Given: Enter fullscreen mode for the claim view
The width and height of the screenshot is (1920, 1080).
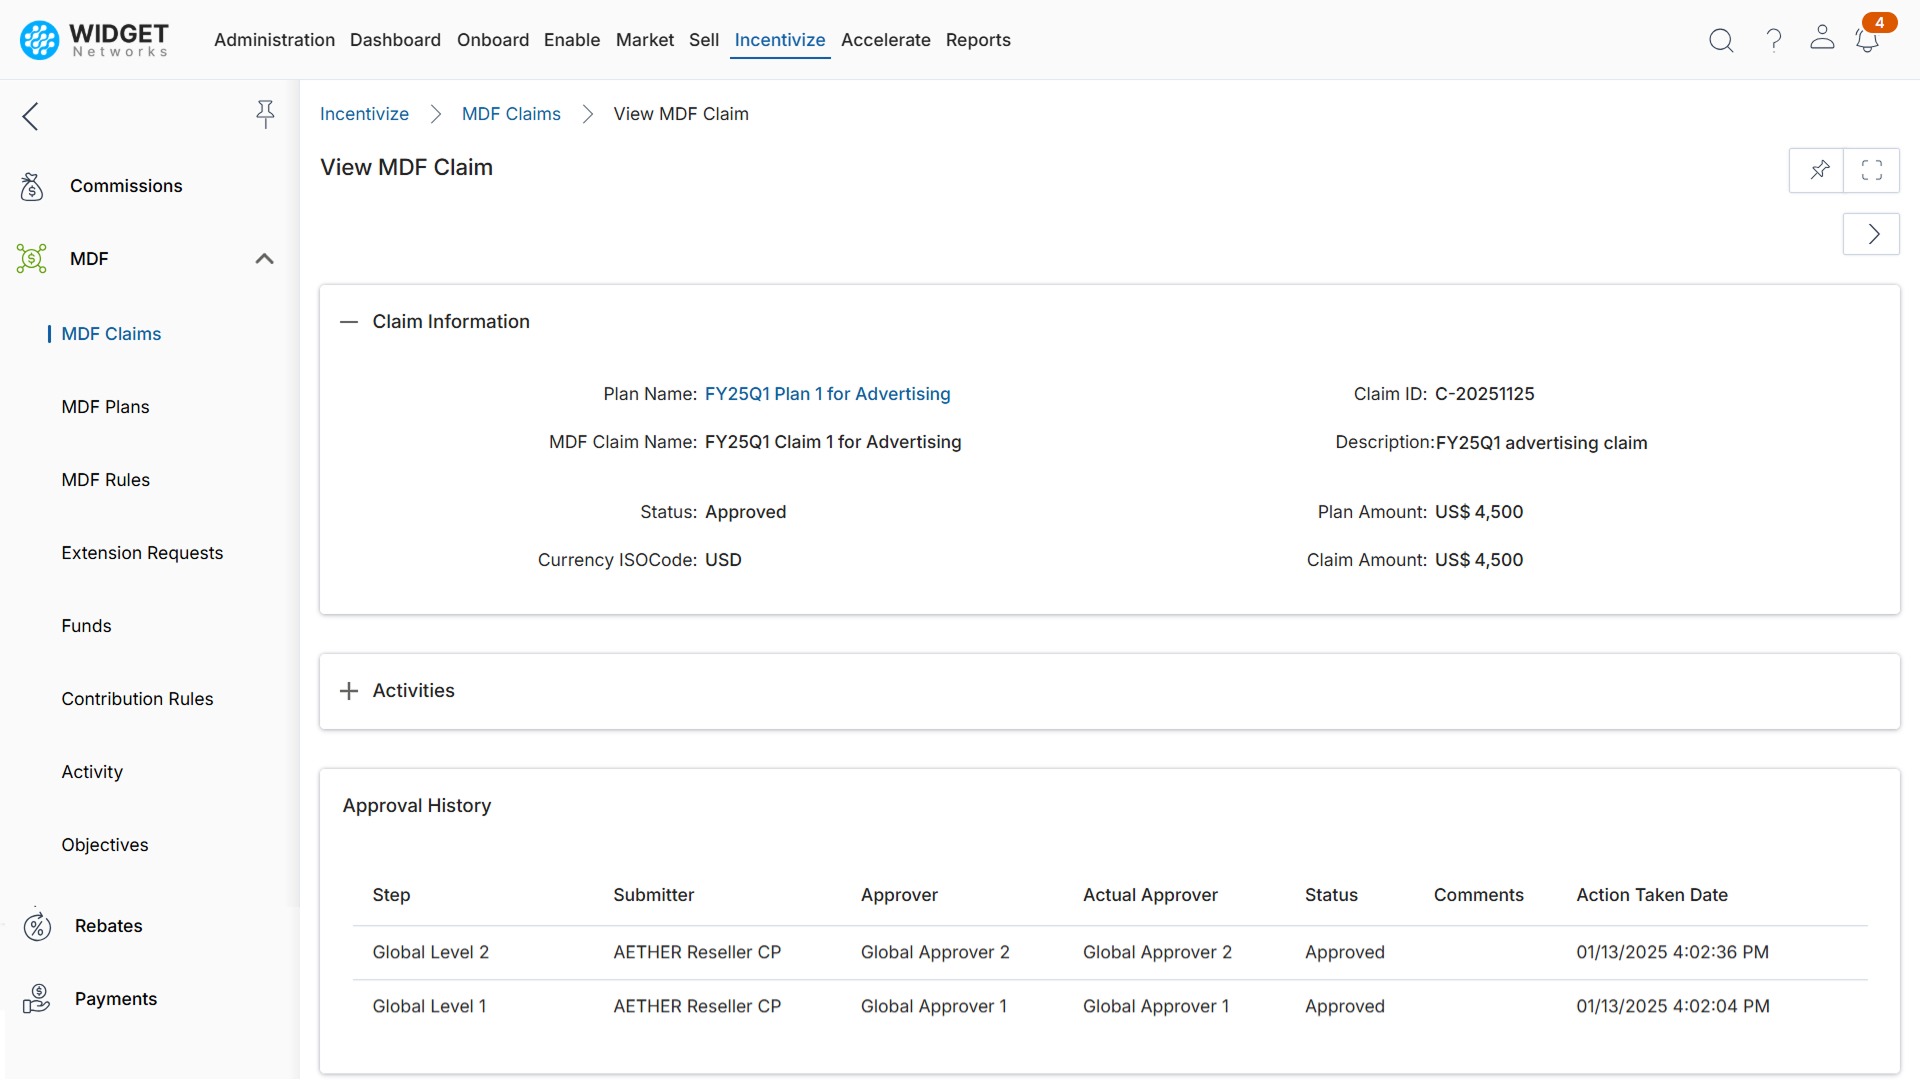Looking at the screenshot, I should point(1872,170).
